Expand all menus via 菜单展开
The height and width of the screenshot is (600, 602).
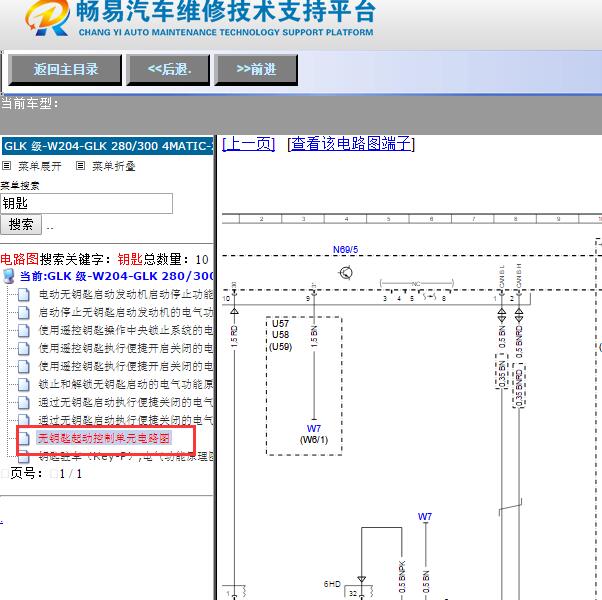click(40, 166)
